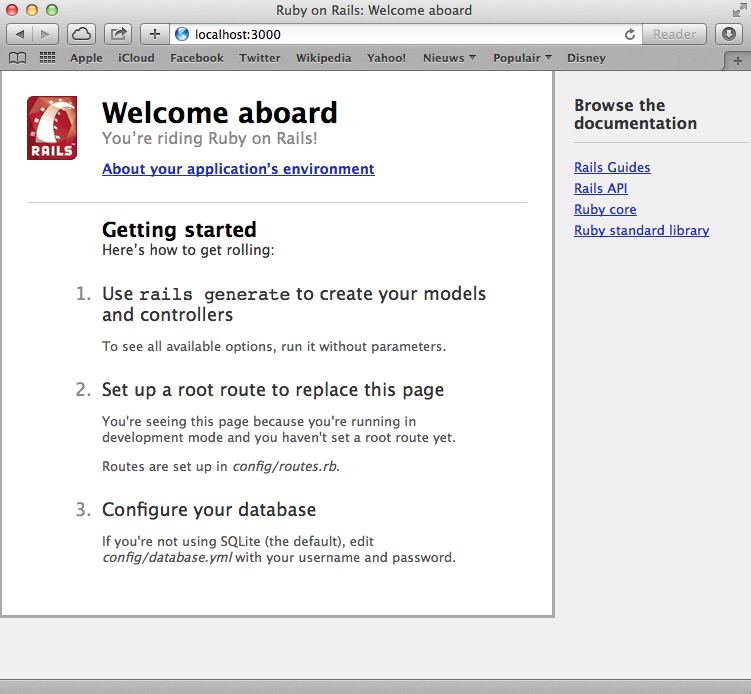Viewport: 751px width, 694px height.
Task: Click the globe site icon in address bar
Action: (182, 34)
